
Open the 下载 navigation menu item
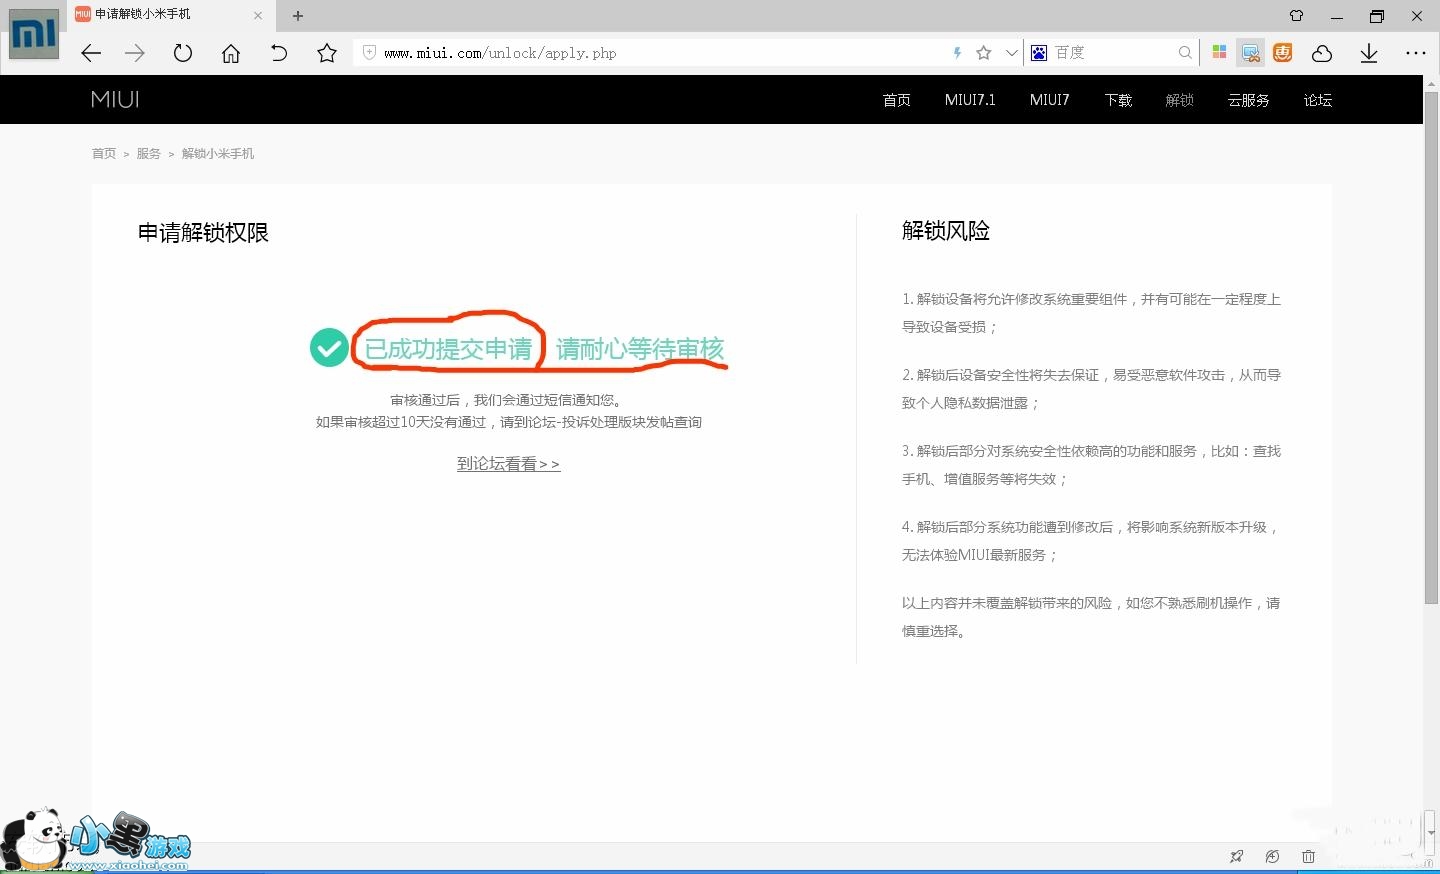point(1118,100)
